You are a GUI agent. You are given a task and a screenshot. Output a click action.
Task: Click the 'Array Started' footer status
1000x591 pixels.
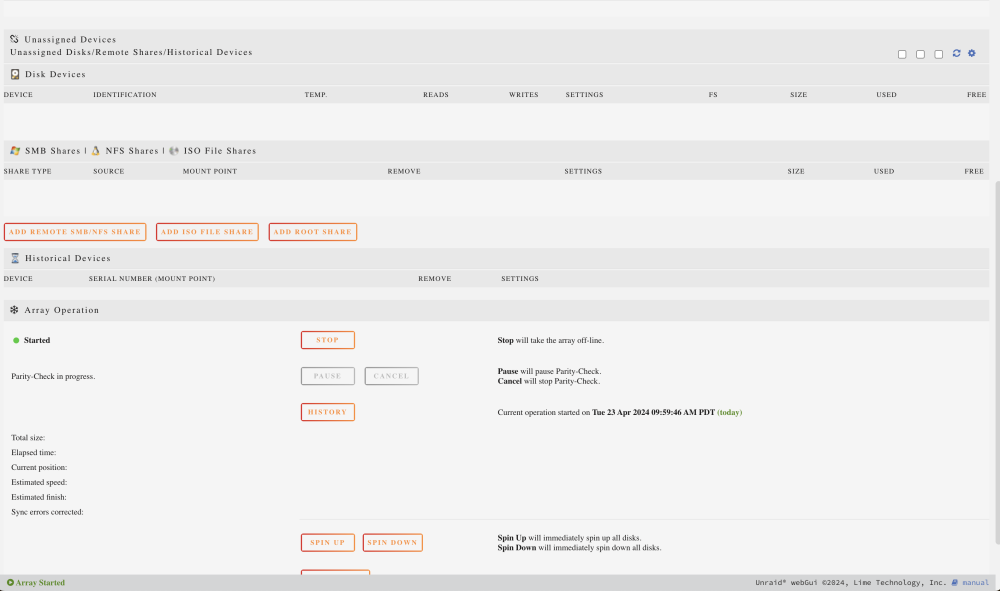pos(40,583)
